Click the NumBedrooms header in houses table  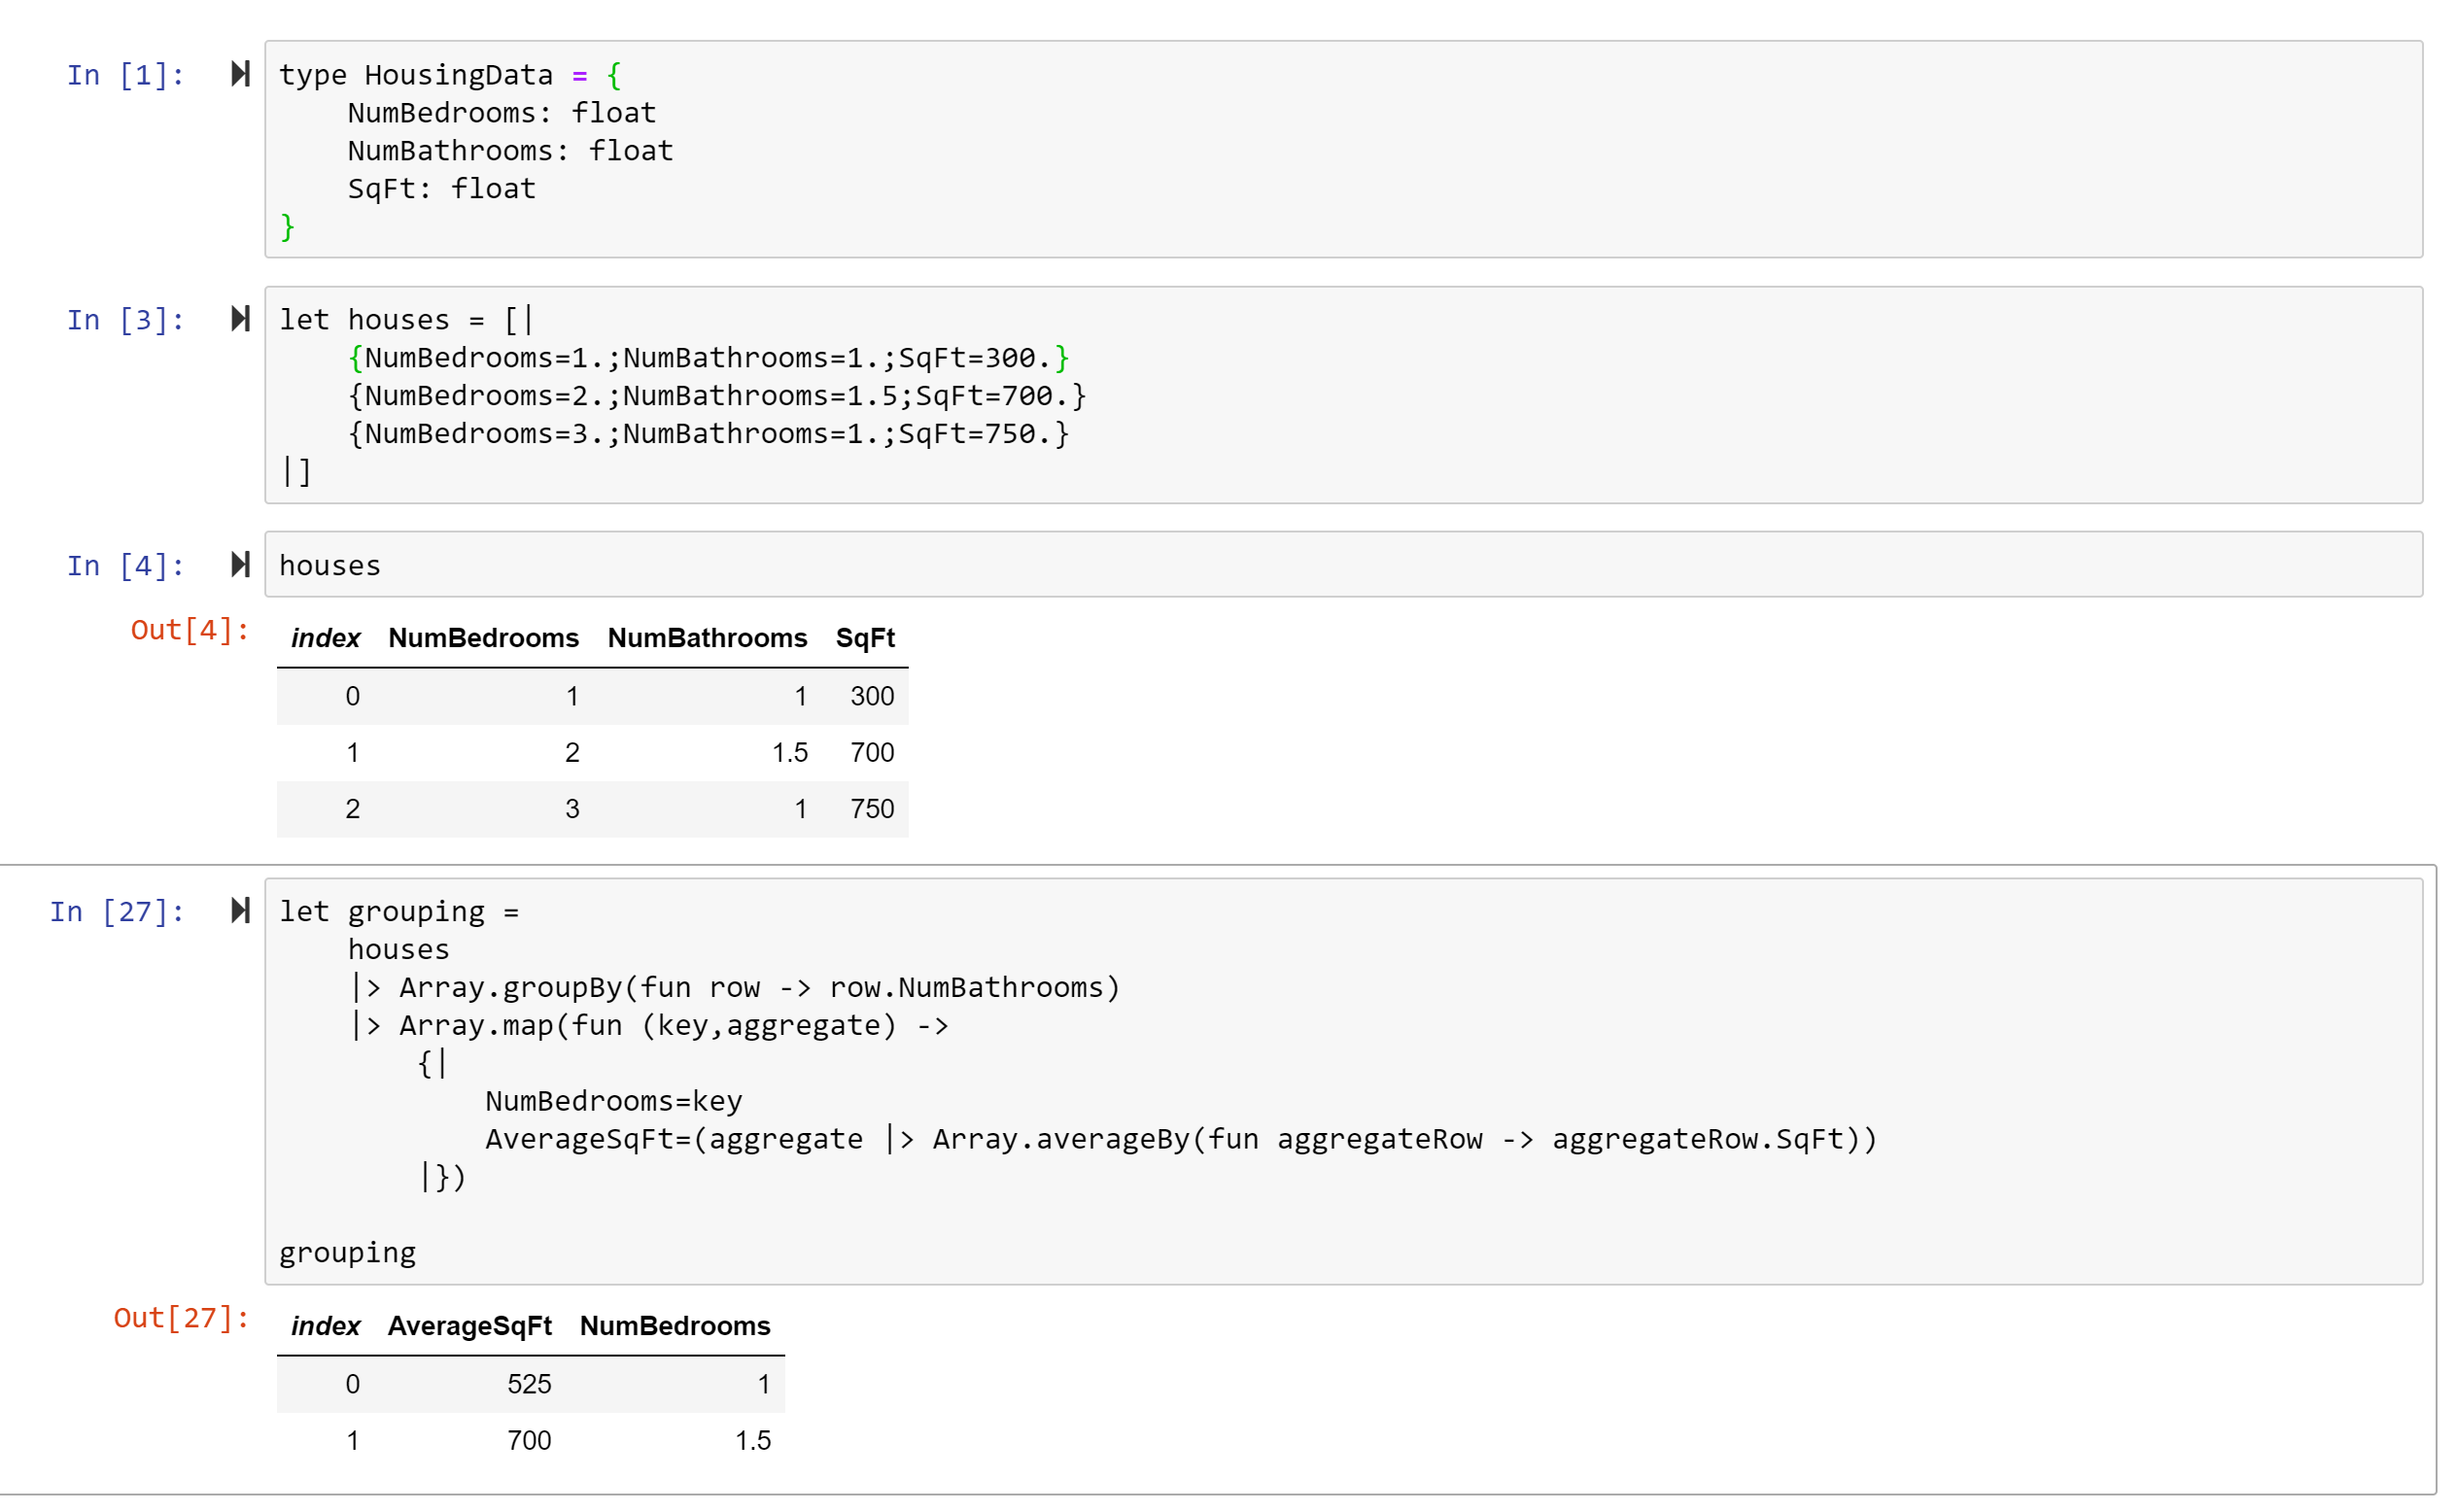point(483,637)
